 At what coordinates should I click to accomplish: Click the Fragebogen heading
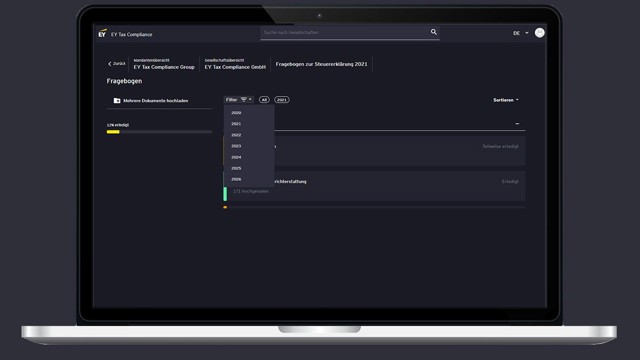124,81
